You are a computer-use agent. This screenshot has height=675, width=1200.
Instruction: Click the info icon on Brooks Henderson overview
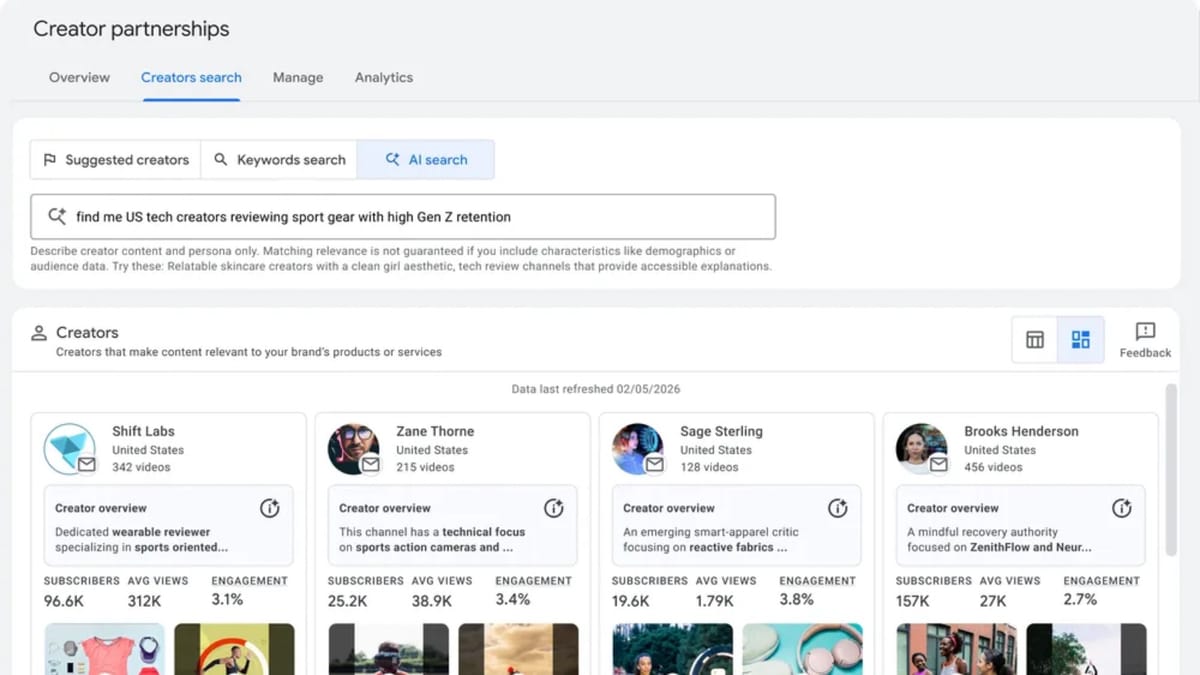pyautogui.click(x=1122, y=508)
